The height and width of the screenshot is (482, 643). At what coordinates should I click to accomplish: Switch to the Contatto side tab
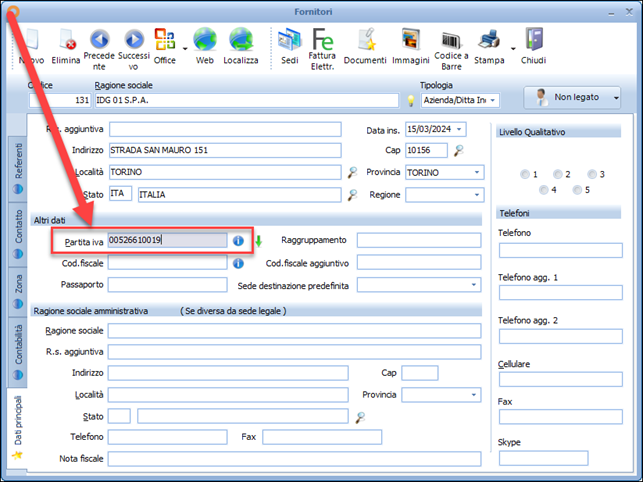coord(18,235)
